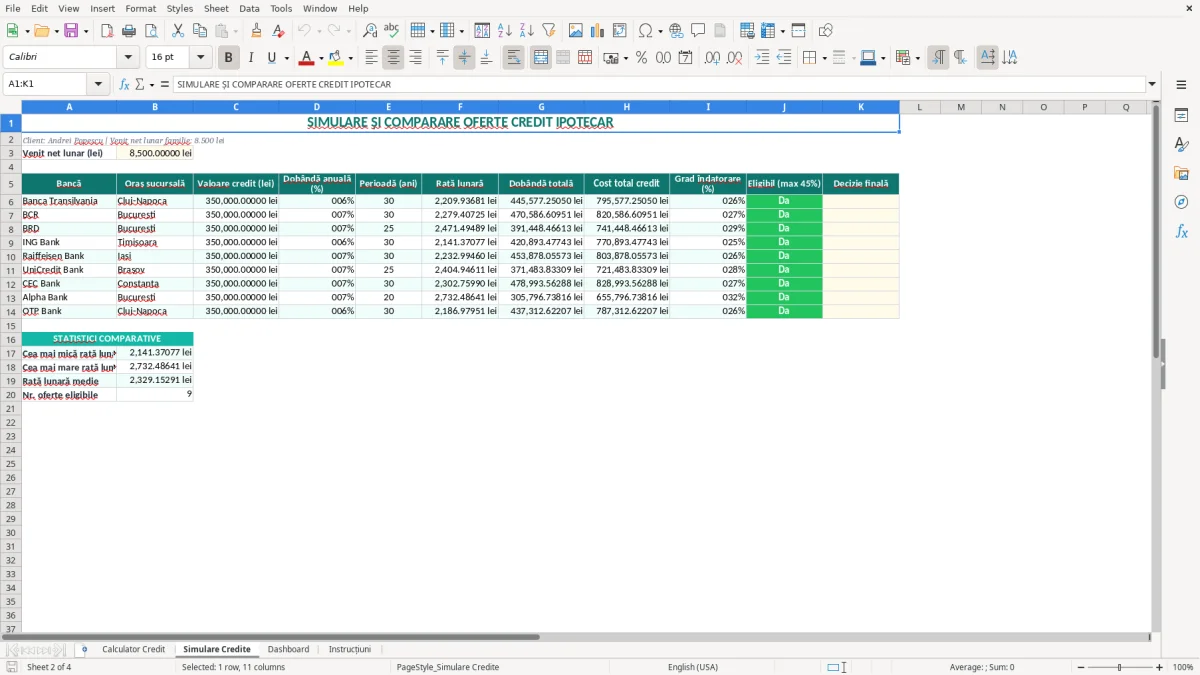Toggle Wrap Text
This screenshot has height=675, width=1200.
[x=514, y=58]
